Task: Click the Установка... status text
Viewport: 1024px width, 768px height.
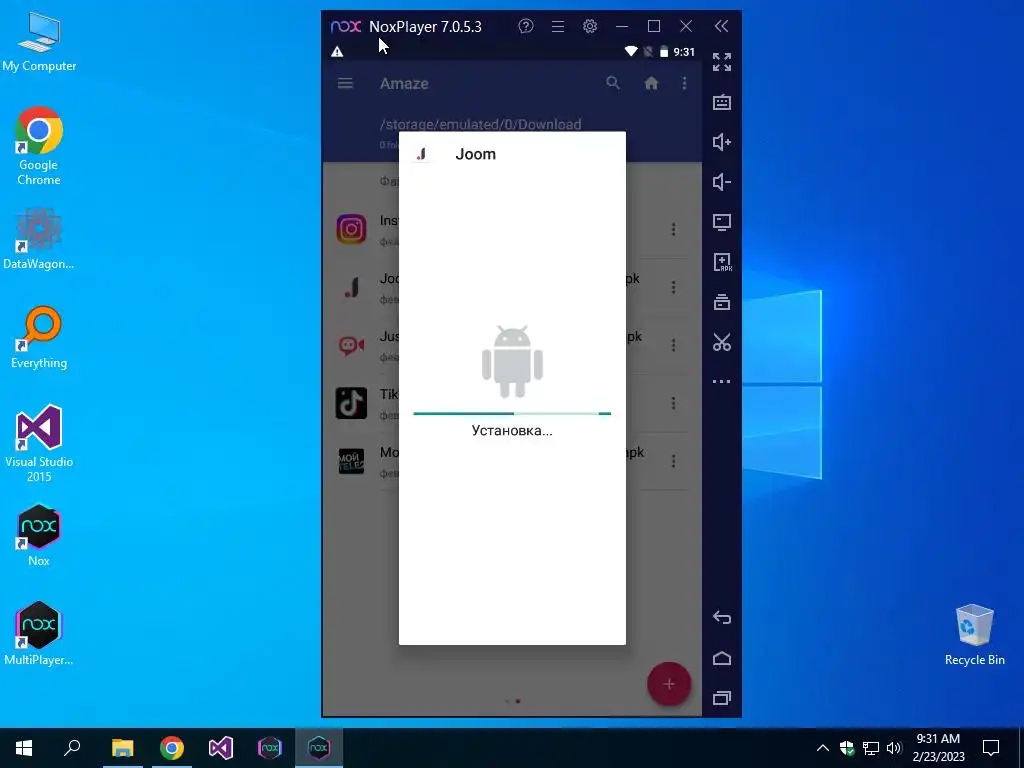Action: pos(512,430)
